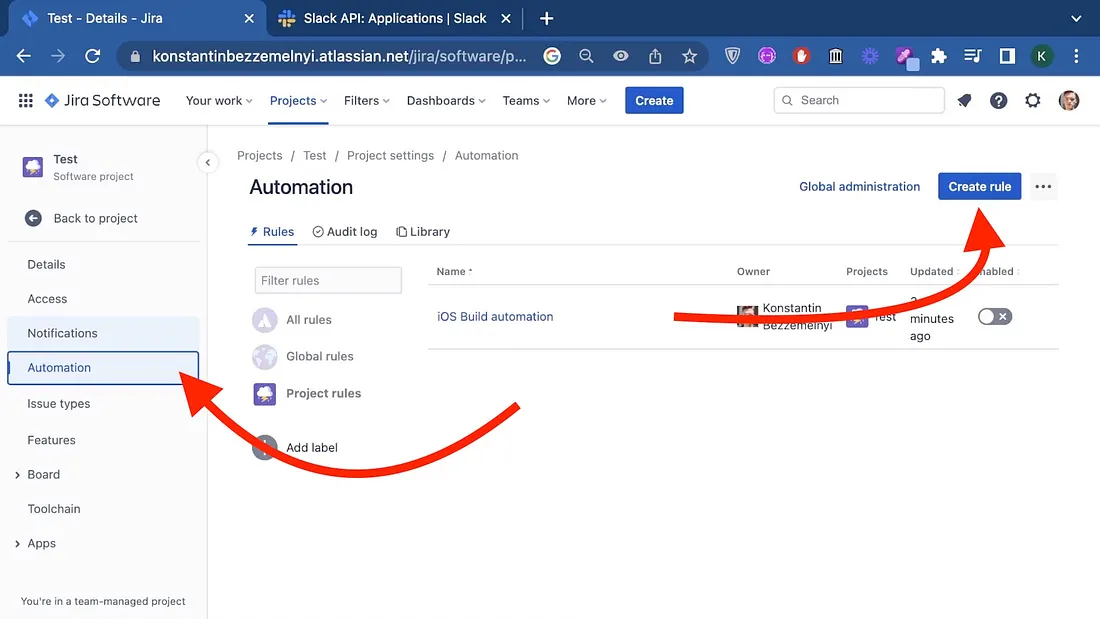Image resolution: width=1100 pixels, height=619 pixels.
Task: Filter by Project rules
Action: tap(323, 394)
